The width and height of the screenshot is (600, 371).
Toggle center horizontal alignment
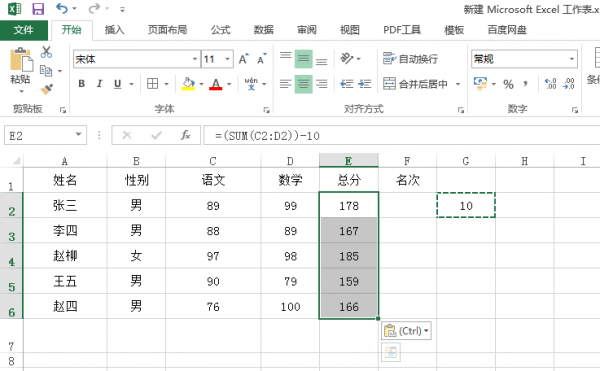[303, 84]
